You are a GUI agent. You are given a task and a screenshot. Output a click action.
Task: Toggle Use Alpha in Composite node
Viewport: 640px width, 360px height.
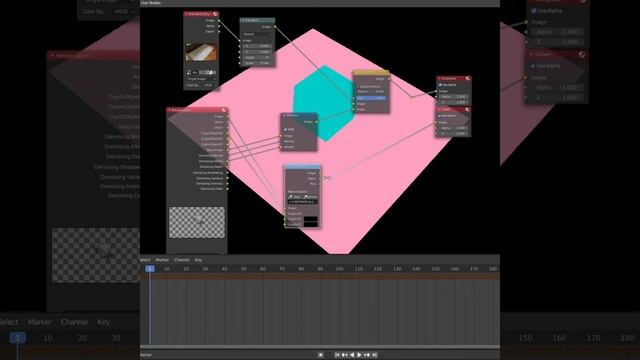click(440, 85)
